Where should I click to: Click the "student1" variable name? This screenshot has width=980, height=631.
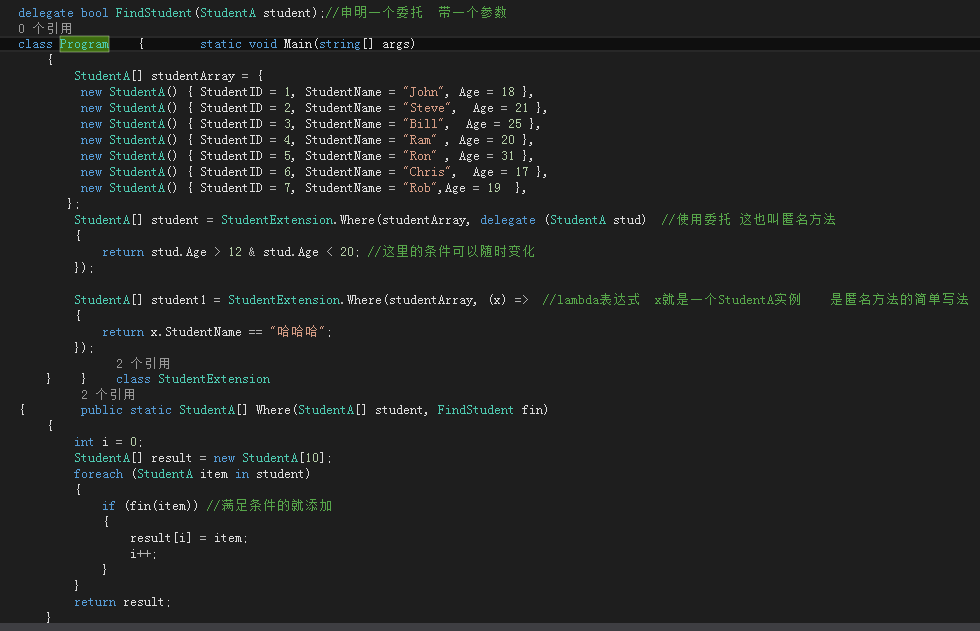[x=178, y=300]
